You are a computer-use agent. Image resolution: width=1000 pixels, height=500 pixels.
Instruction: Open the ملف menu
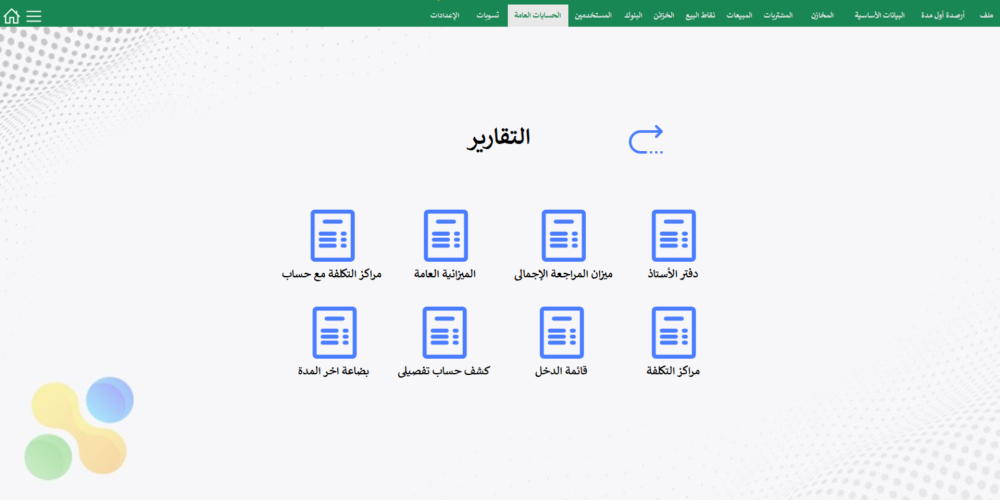[x=986, y=16]
